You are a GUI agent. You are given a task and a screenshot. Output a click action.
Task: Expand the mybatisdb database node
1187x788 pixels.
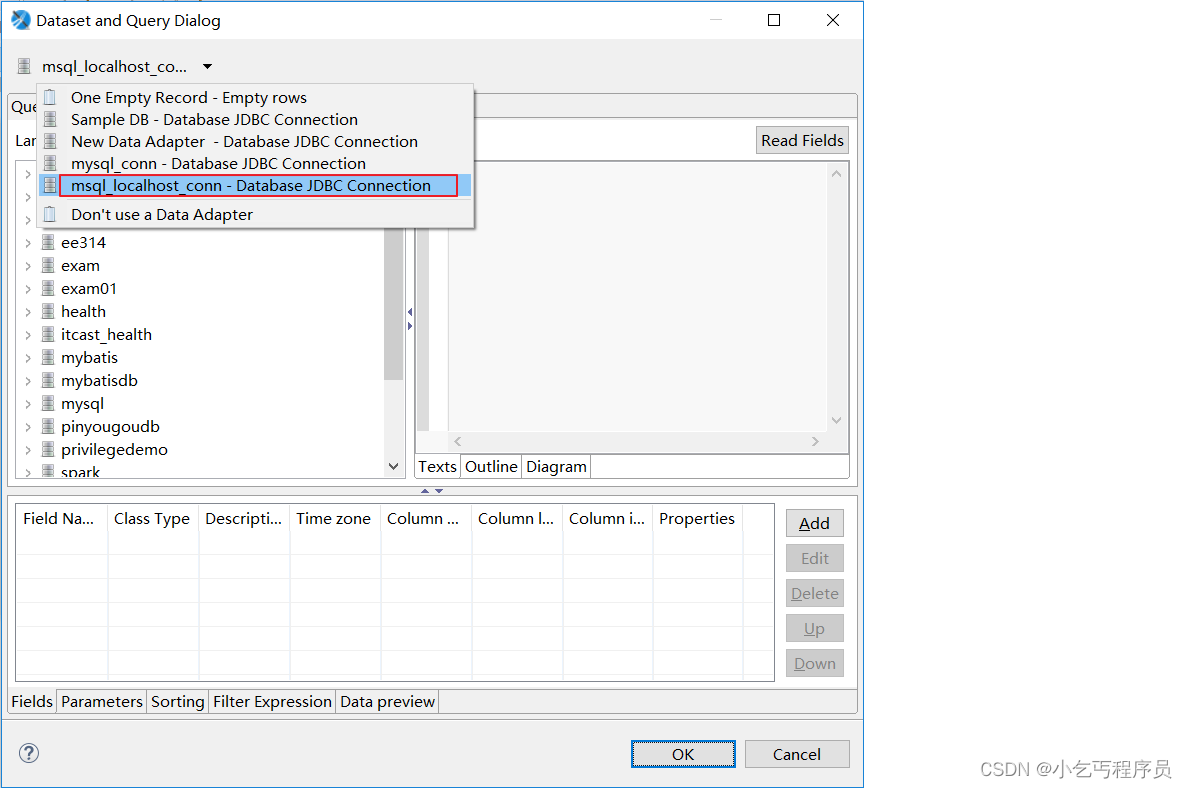tap(28, 381)
